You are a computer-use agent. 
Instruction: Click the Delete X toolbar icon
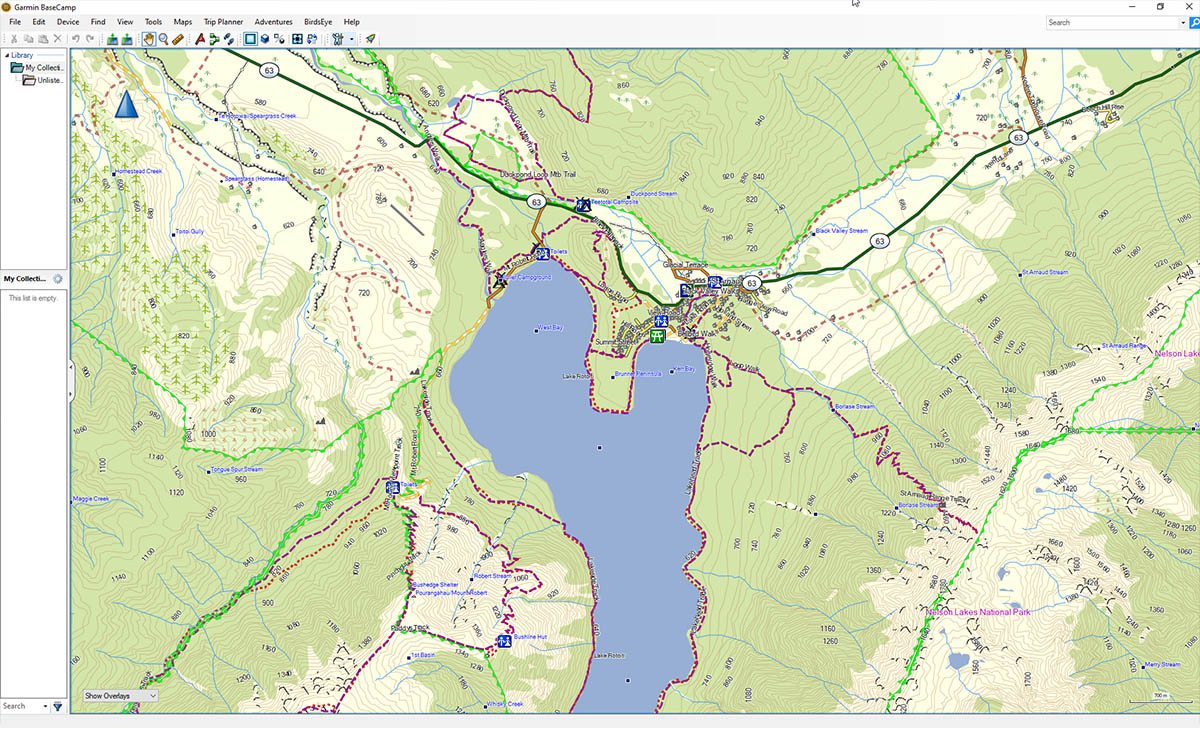tap(57, 39)
